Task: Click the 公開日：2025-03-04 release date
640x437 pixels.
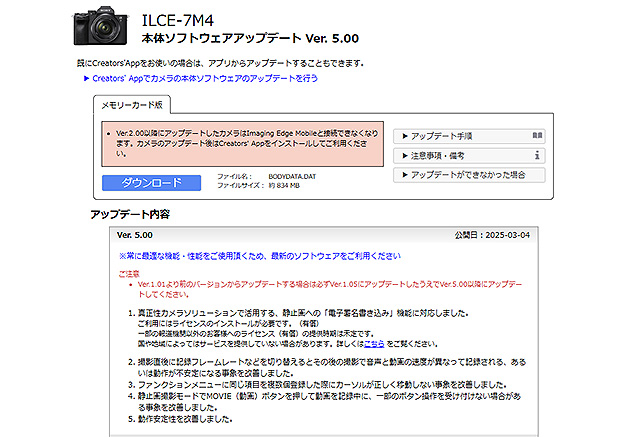Action: click(492, 235)
